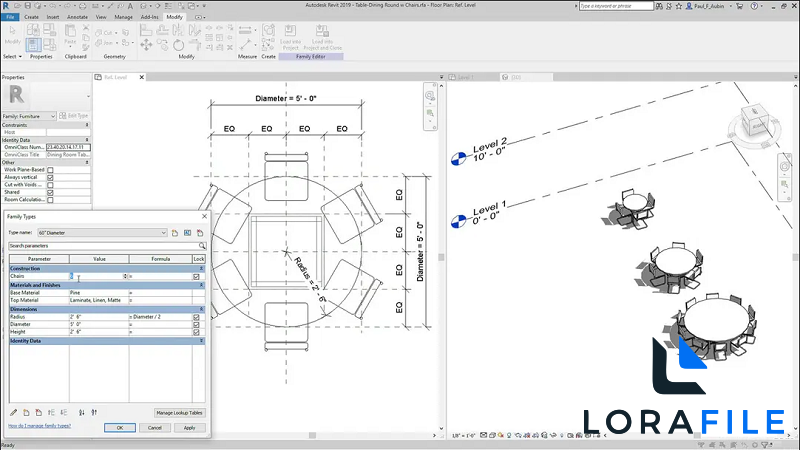Click the search magnifier in Family Types
800x450 pixels.
202,246
